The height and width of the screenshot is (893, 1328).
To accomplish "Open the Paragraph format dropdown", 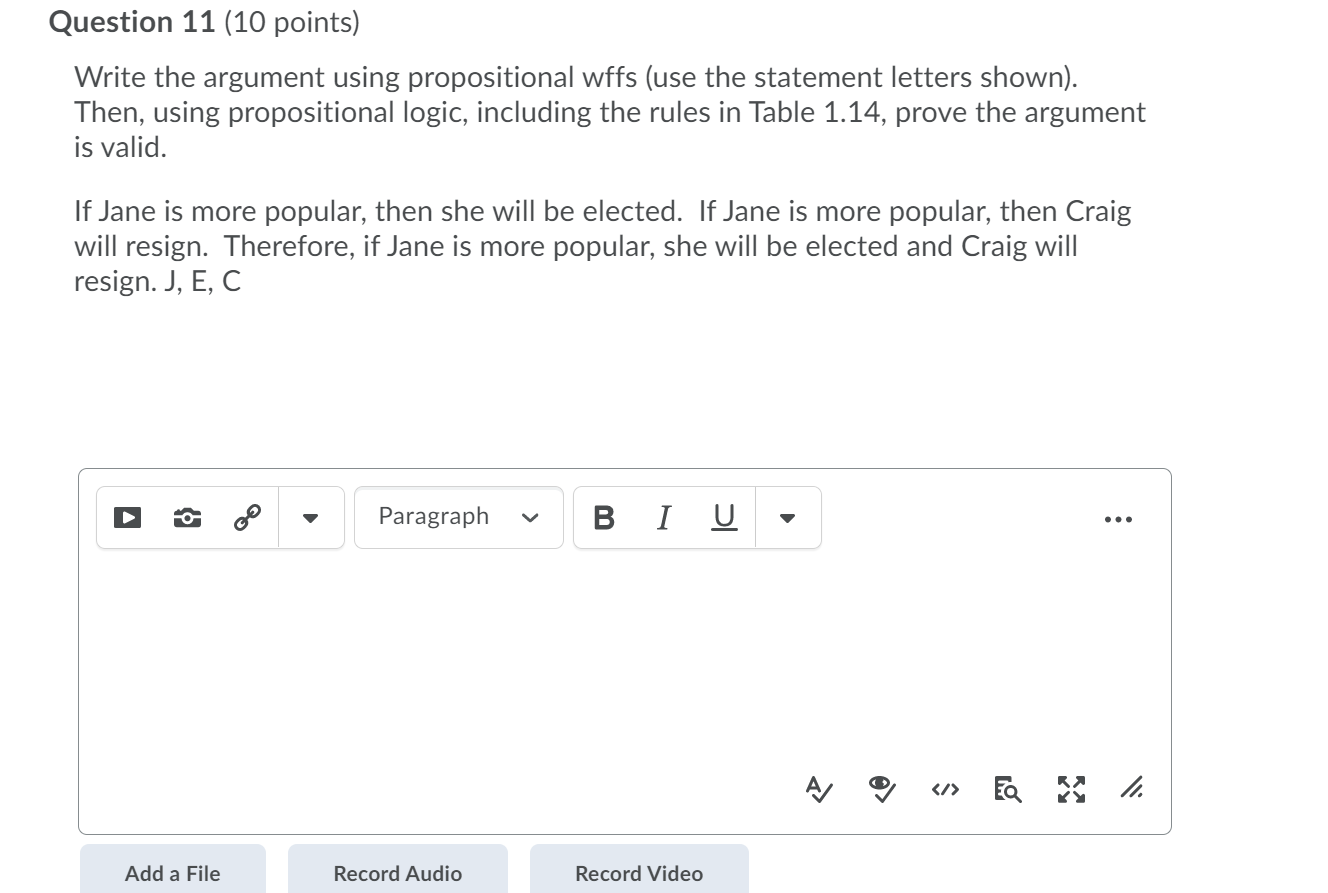I will (458, 517).
